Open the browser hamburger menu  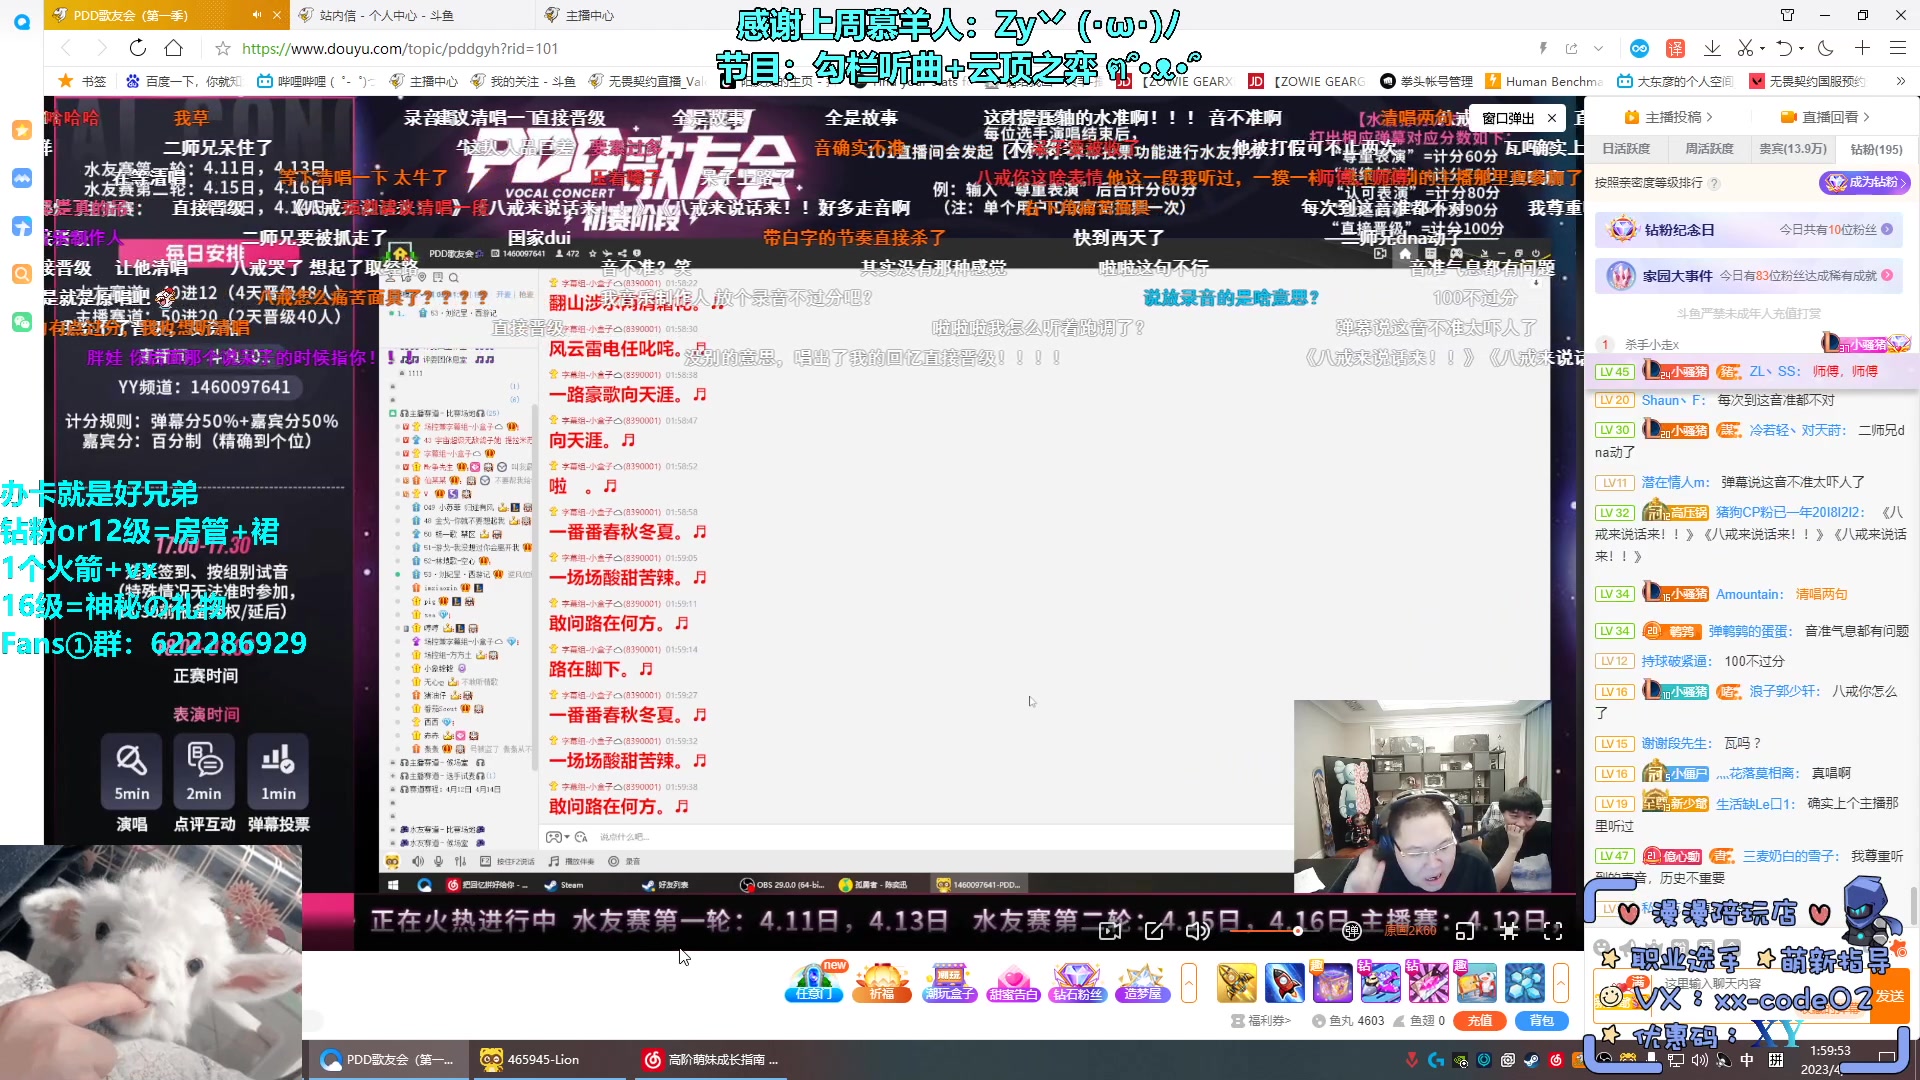(x=1897, y=48)
